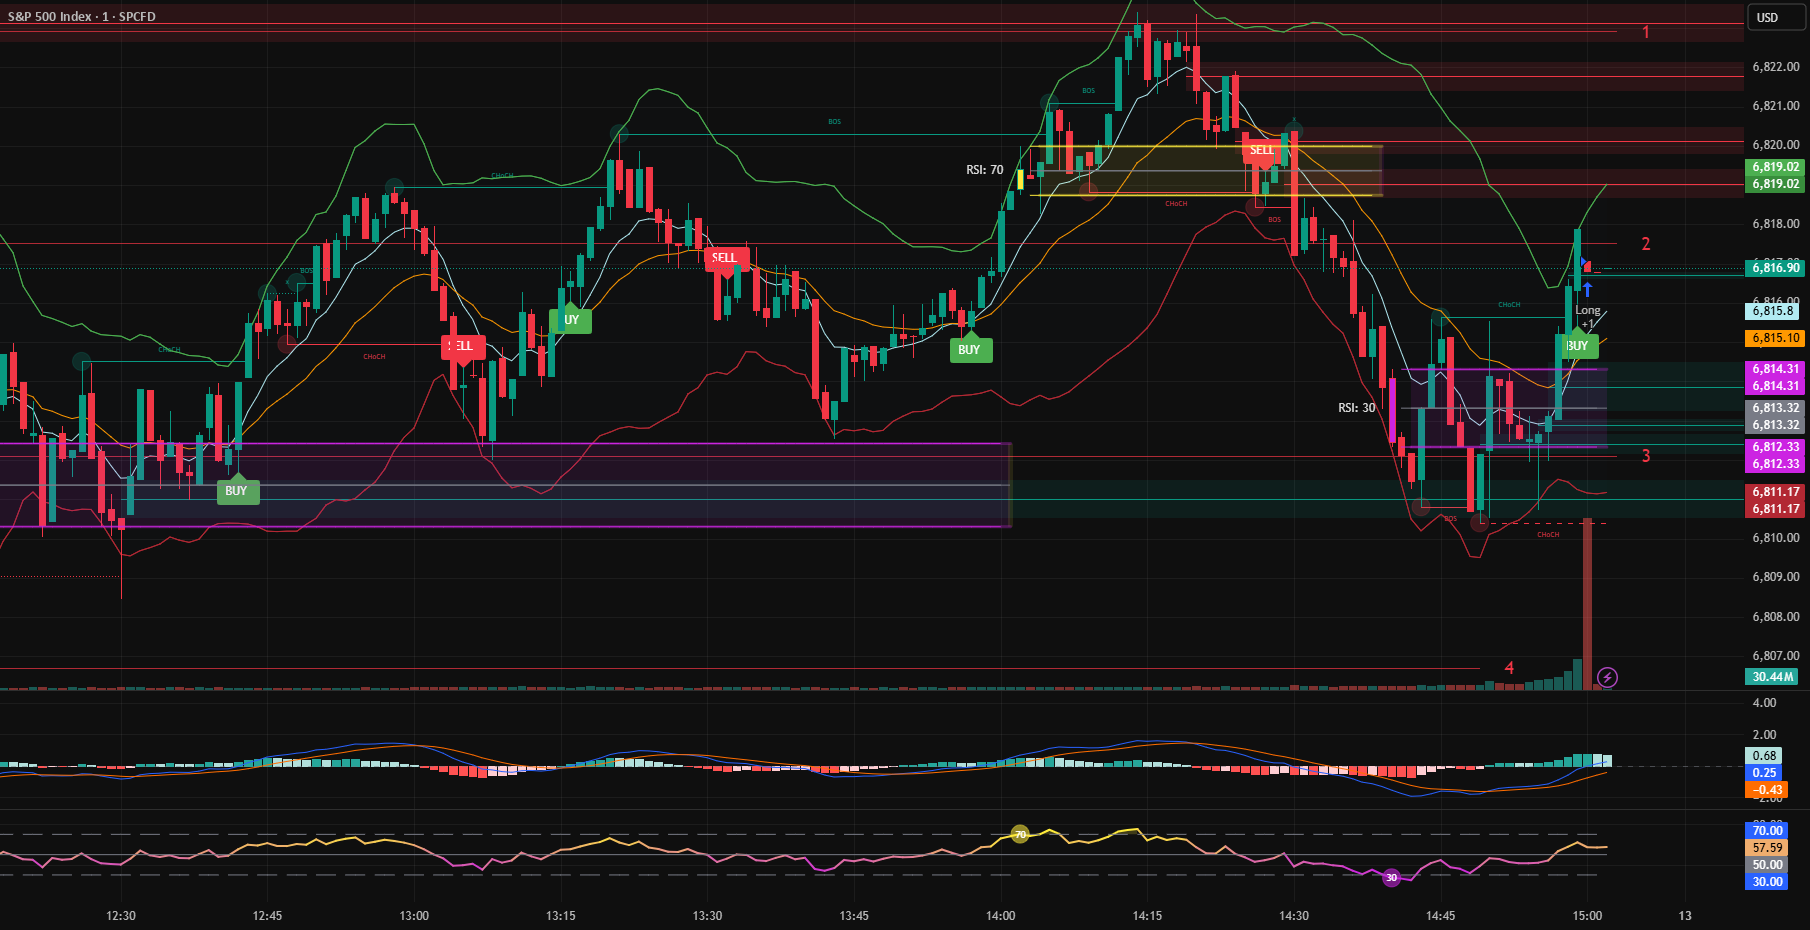Click the 30.44M volume value label
The width and height of the screenshot is (1810, 930).
[1772, 677]
